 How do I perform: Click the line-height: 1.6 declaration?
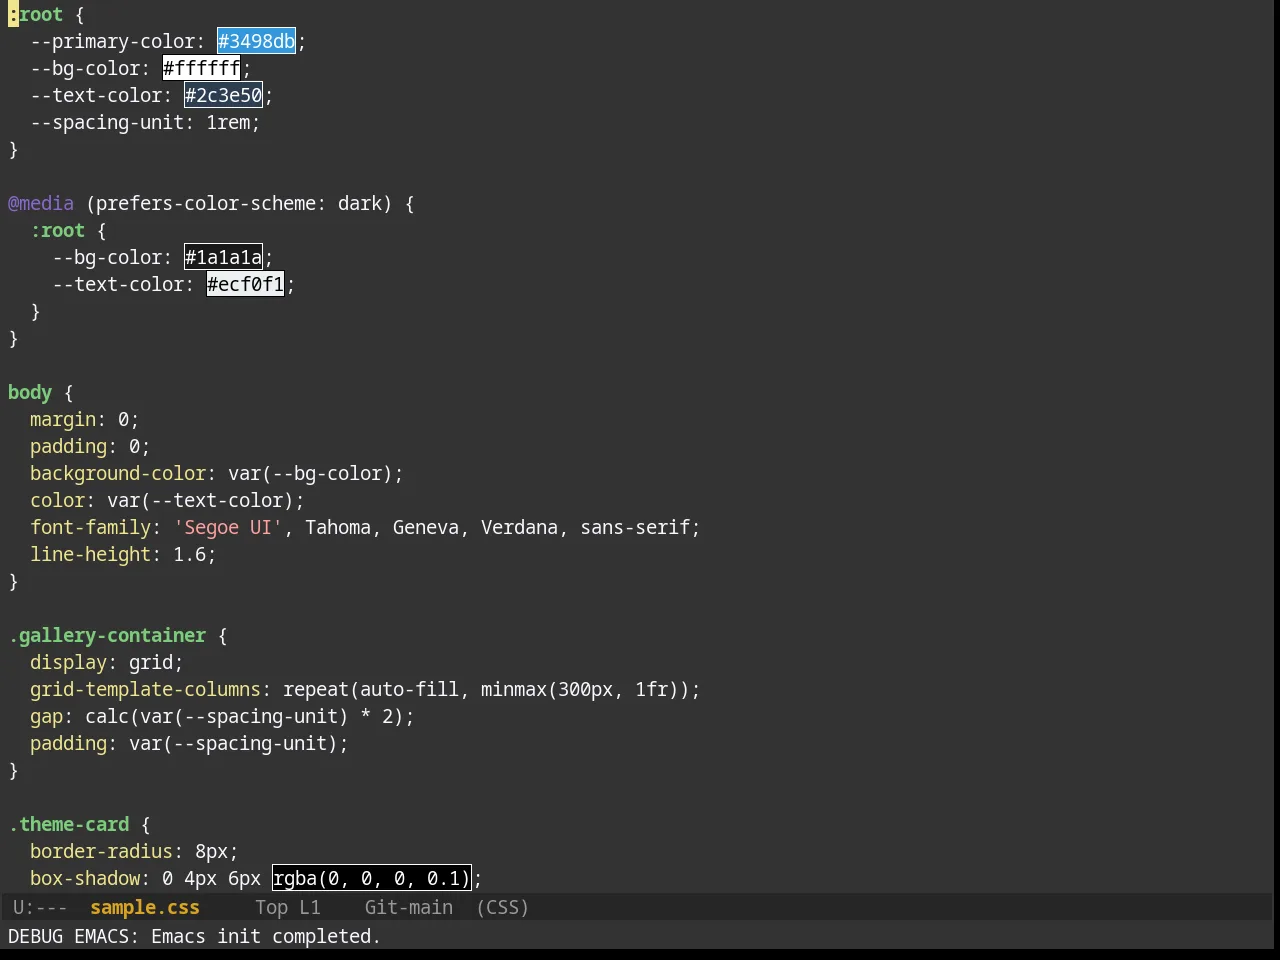click(x=123, y=554)
